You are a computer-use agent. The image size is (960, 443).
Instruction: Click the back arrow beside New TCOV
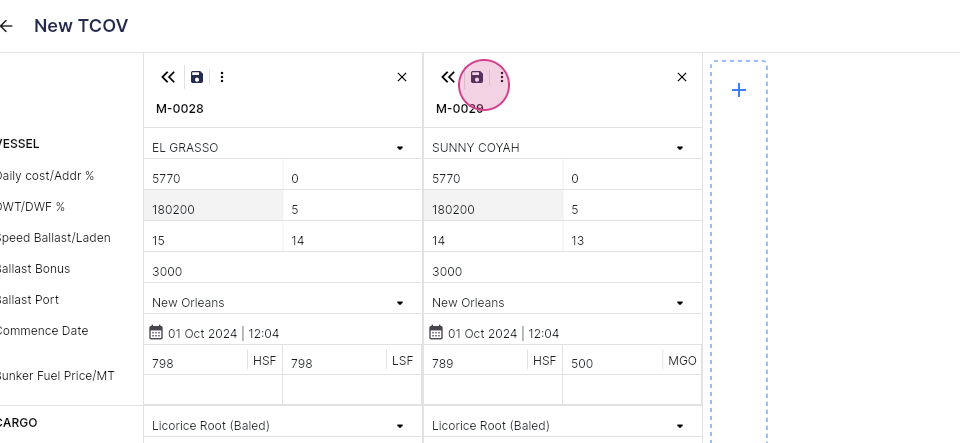(x=6, y=26)
